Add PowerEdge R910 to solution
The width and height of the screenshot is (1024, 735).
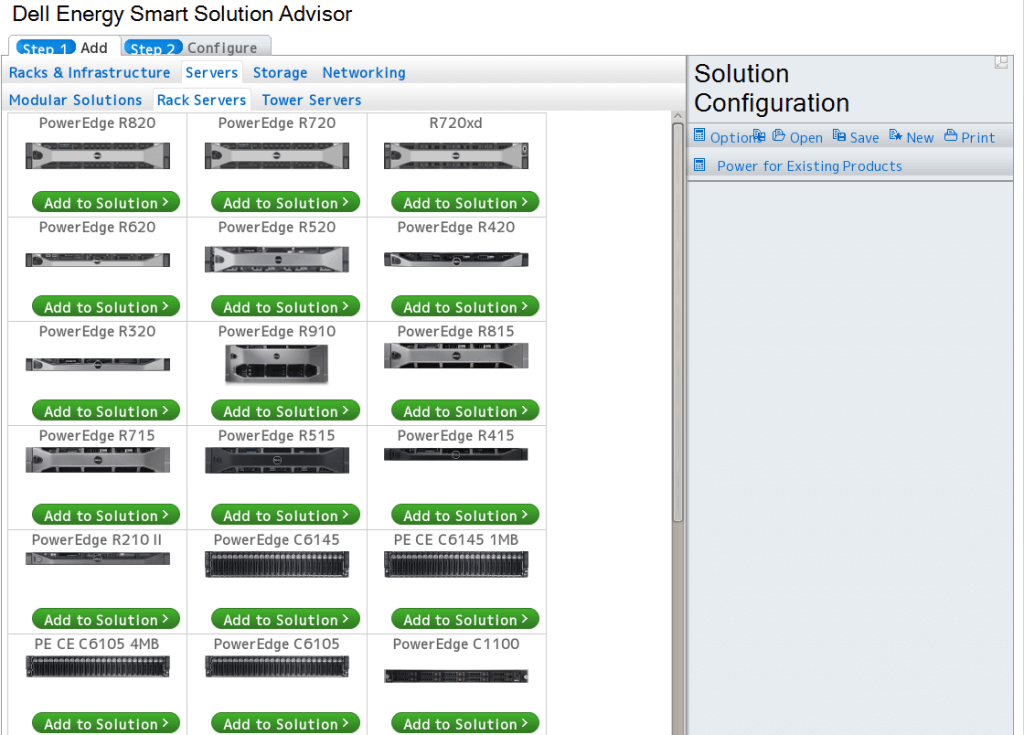(x=285, y=411)
